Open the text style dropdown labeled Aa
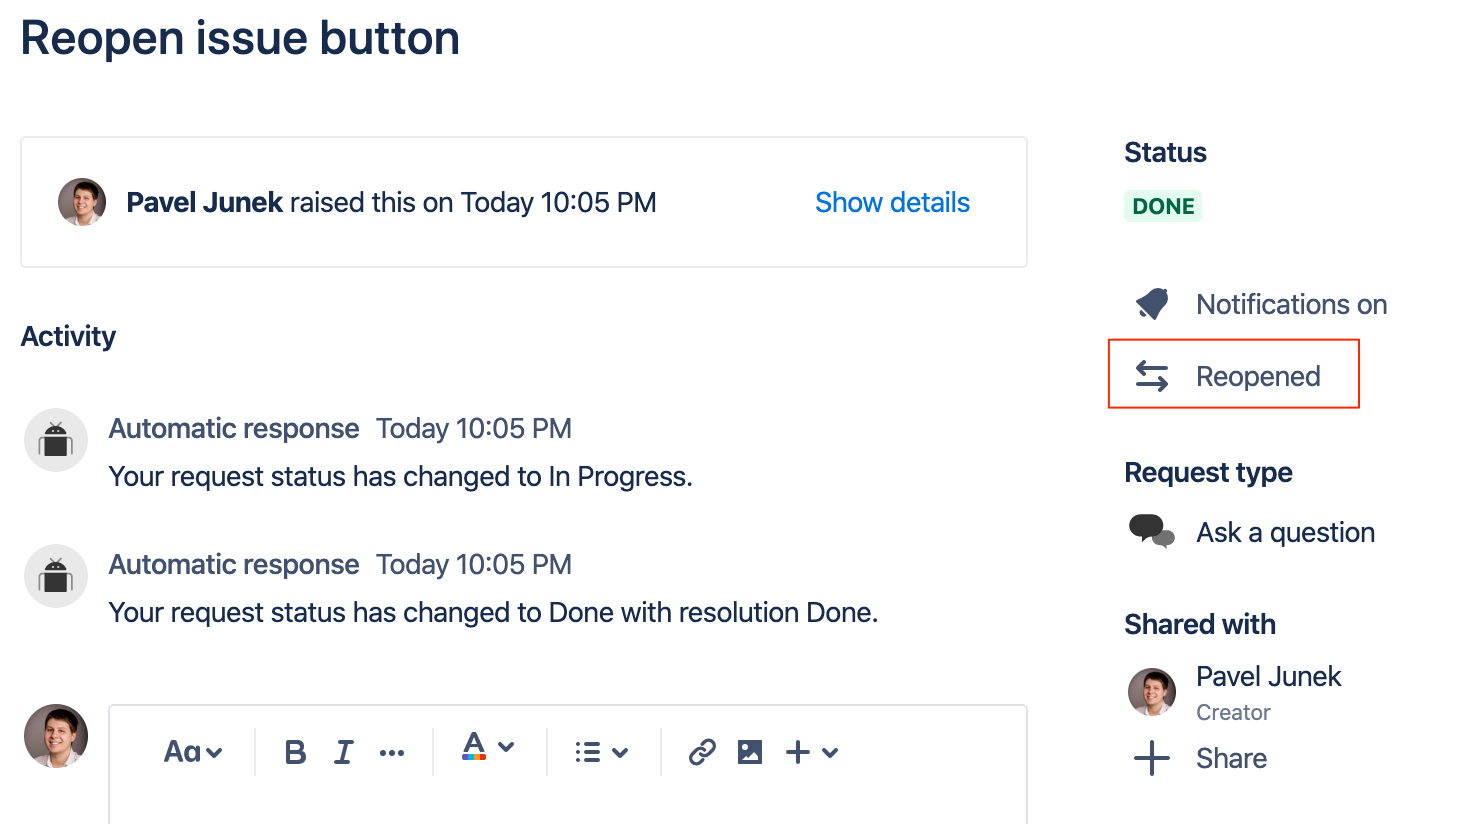The width and height of the screenshot is (1458, 824). coord(192,751)
